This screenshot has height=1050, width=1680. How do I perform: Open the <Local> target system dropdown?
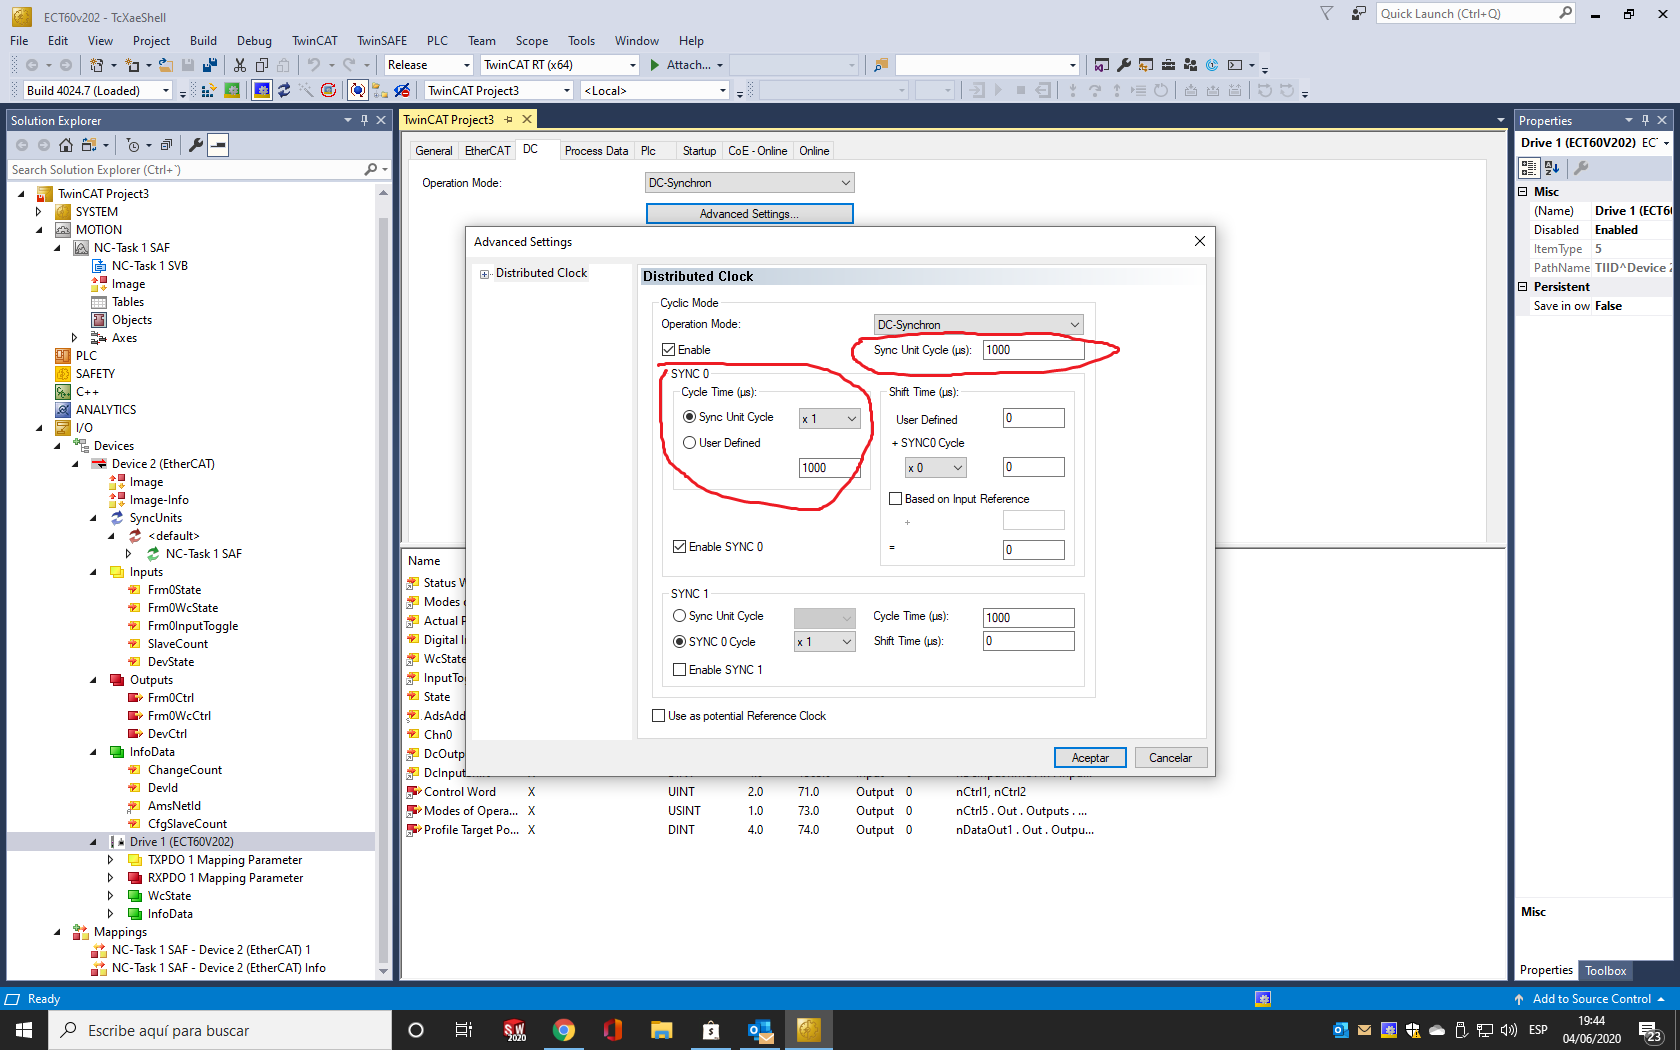click(655, 91)
